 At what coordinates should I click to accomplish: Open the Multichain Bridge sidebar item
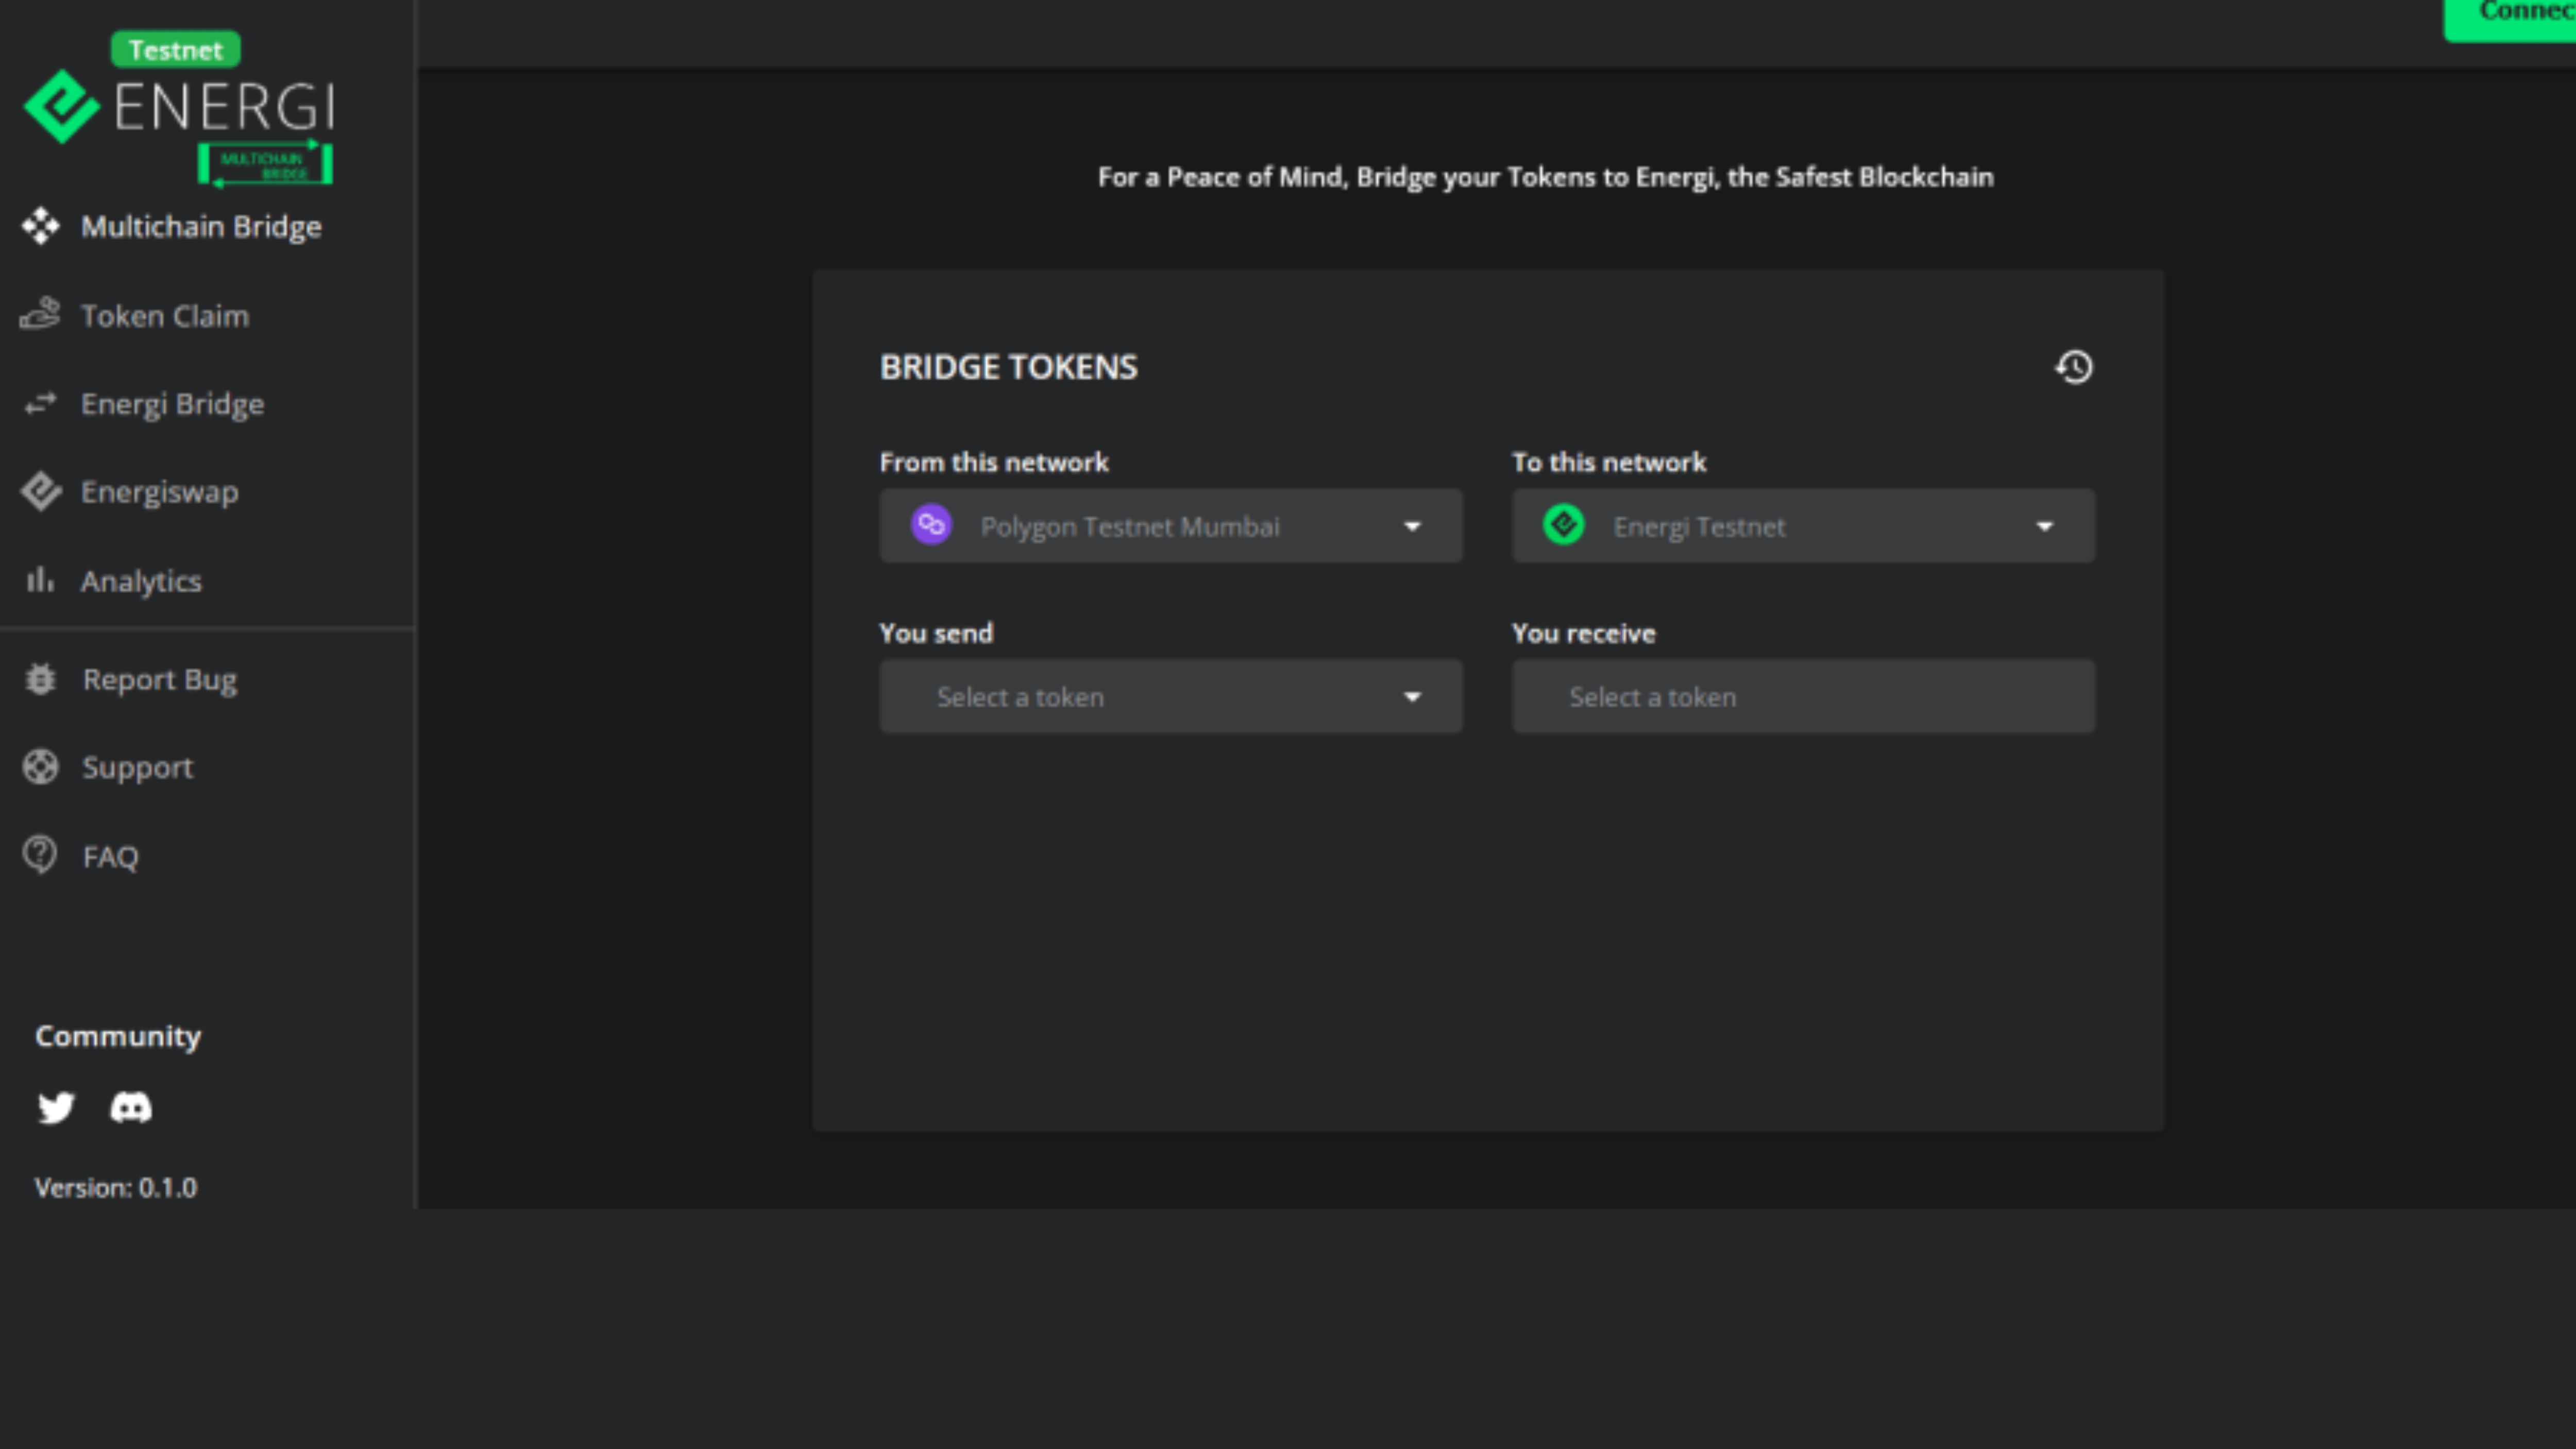pos(201,227)
